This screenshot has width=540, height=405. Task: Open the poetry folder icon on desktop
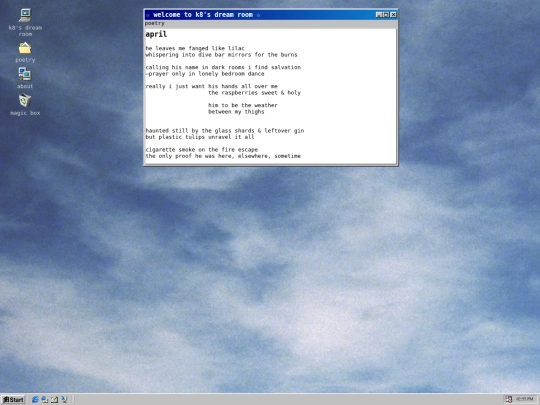pyautogui.click(x=25, y=48)
